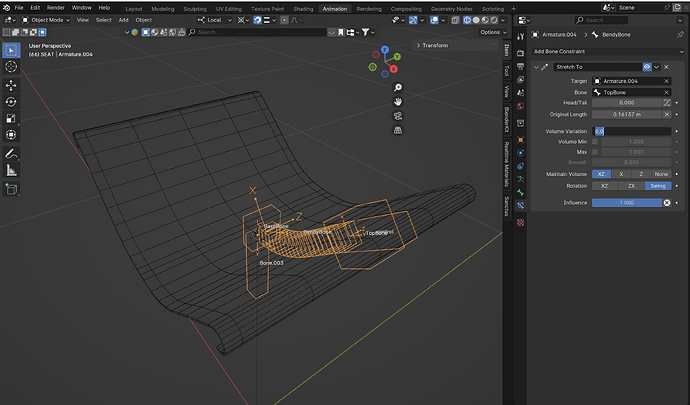The image size is (690, 405).
Task: Toggle proportional editing in header
Action: click(x=284, y=20)
